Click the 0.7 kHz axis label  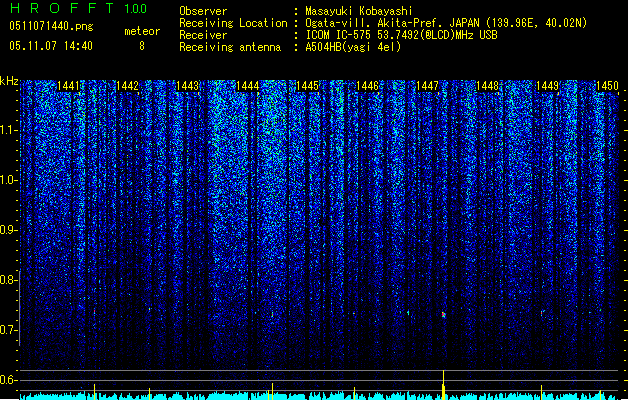(9, 330)
